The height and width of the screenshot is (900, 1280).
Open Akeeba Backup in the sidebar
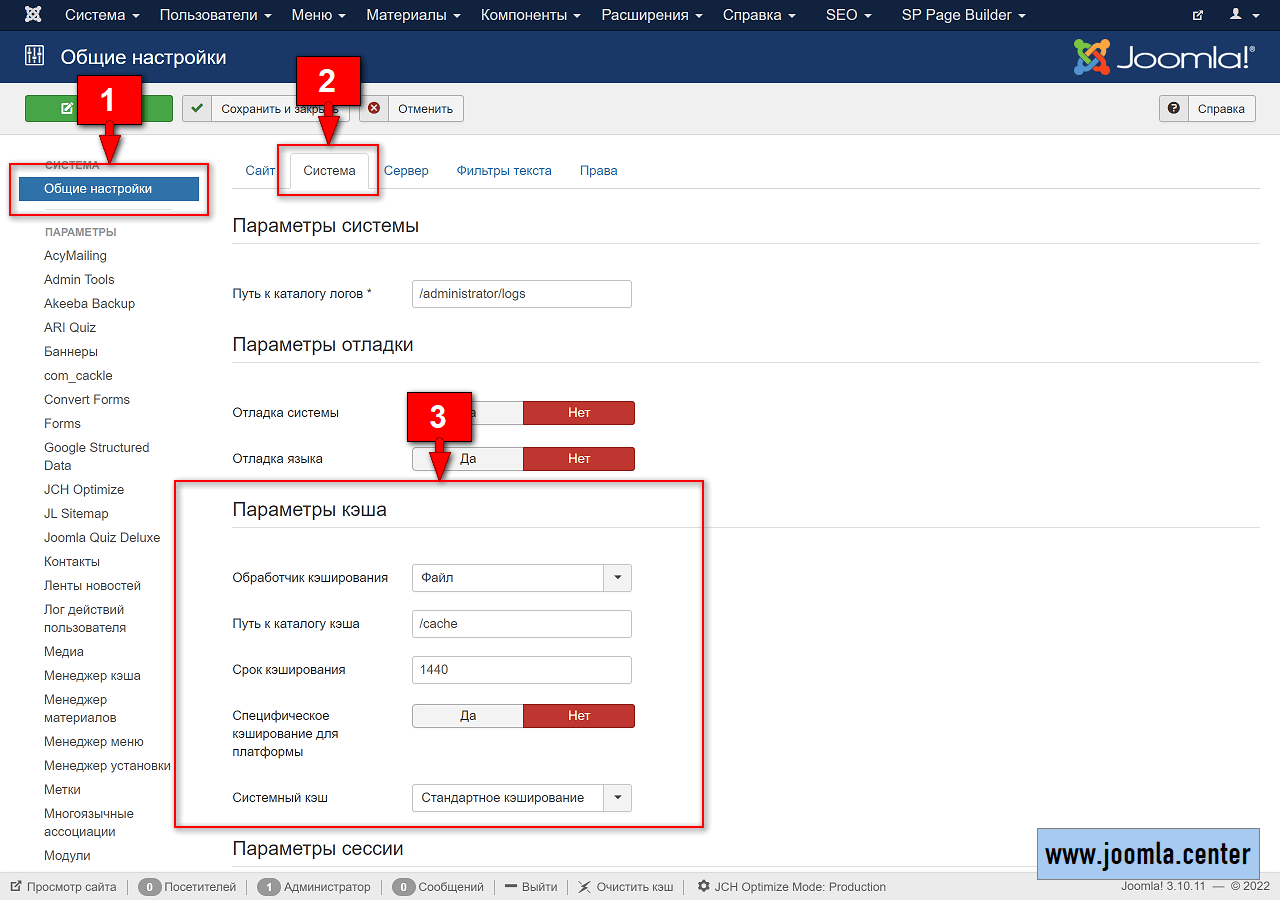[89, 304]
